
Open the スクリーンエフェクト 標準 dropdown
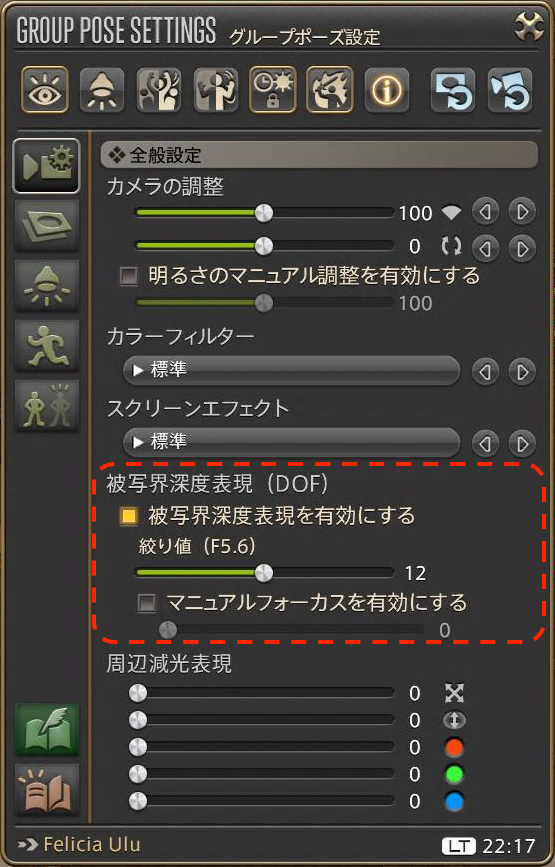(x=291, y=442)
